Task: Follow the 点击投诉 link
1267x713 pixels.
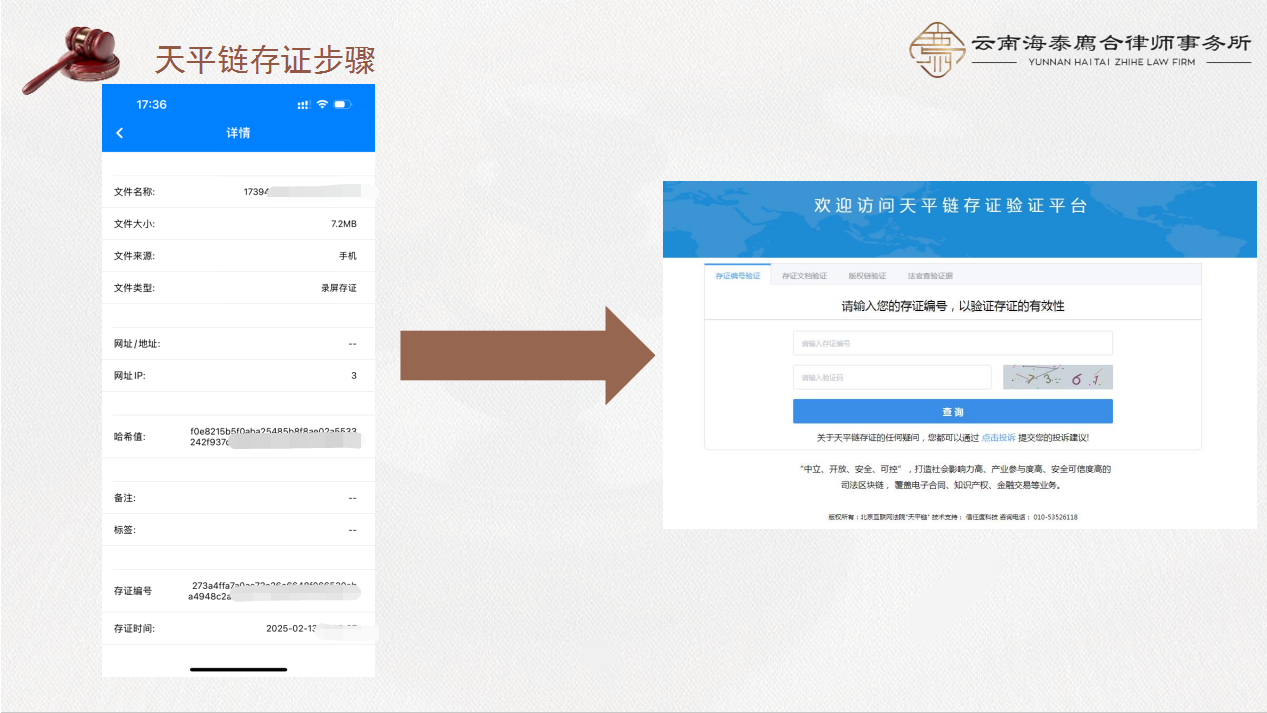Action: pyautogui.click(x=998, y=438)
